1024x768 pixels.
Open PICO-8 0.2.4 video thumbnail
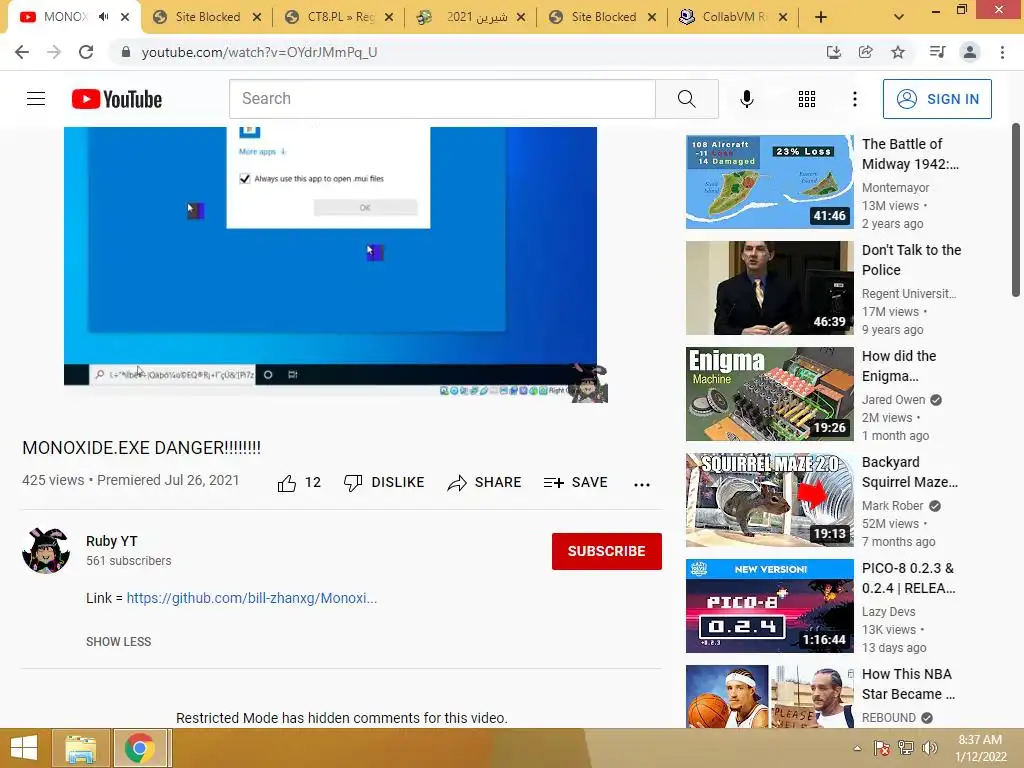[x=769, y=605]
